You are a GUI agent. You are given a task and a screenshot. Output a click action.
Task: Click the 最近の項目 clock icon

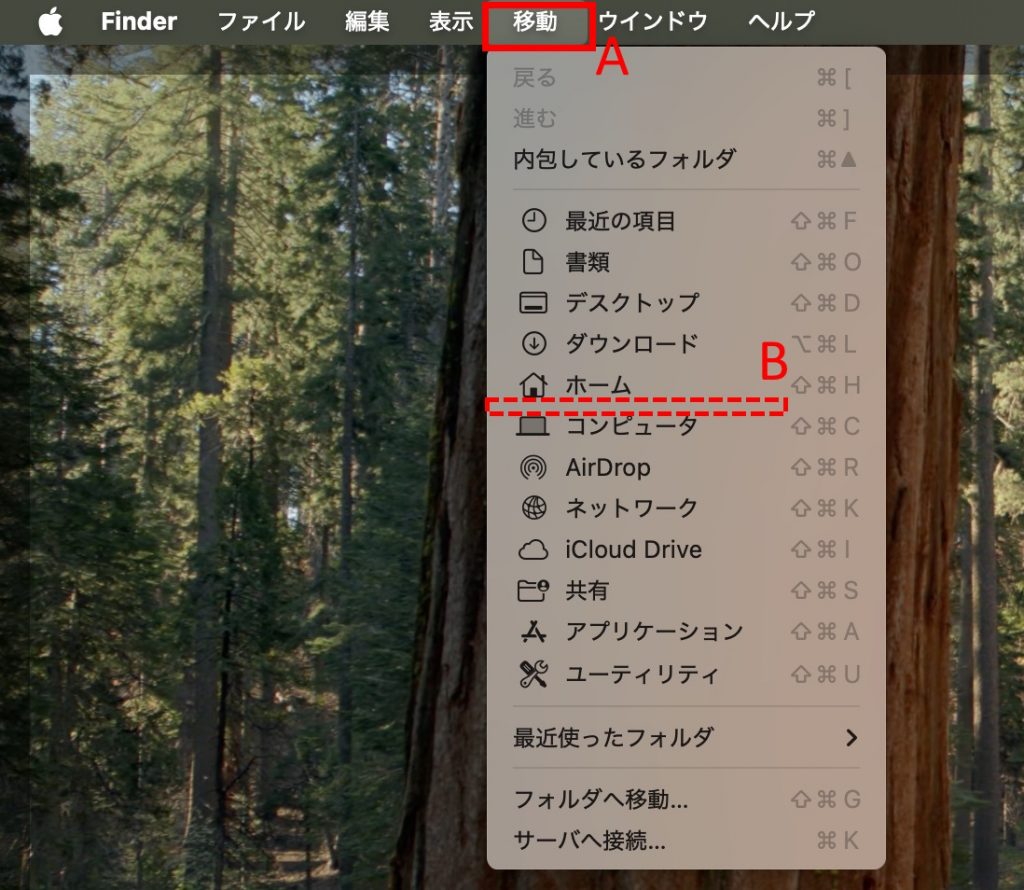click(534, 221)
